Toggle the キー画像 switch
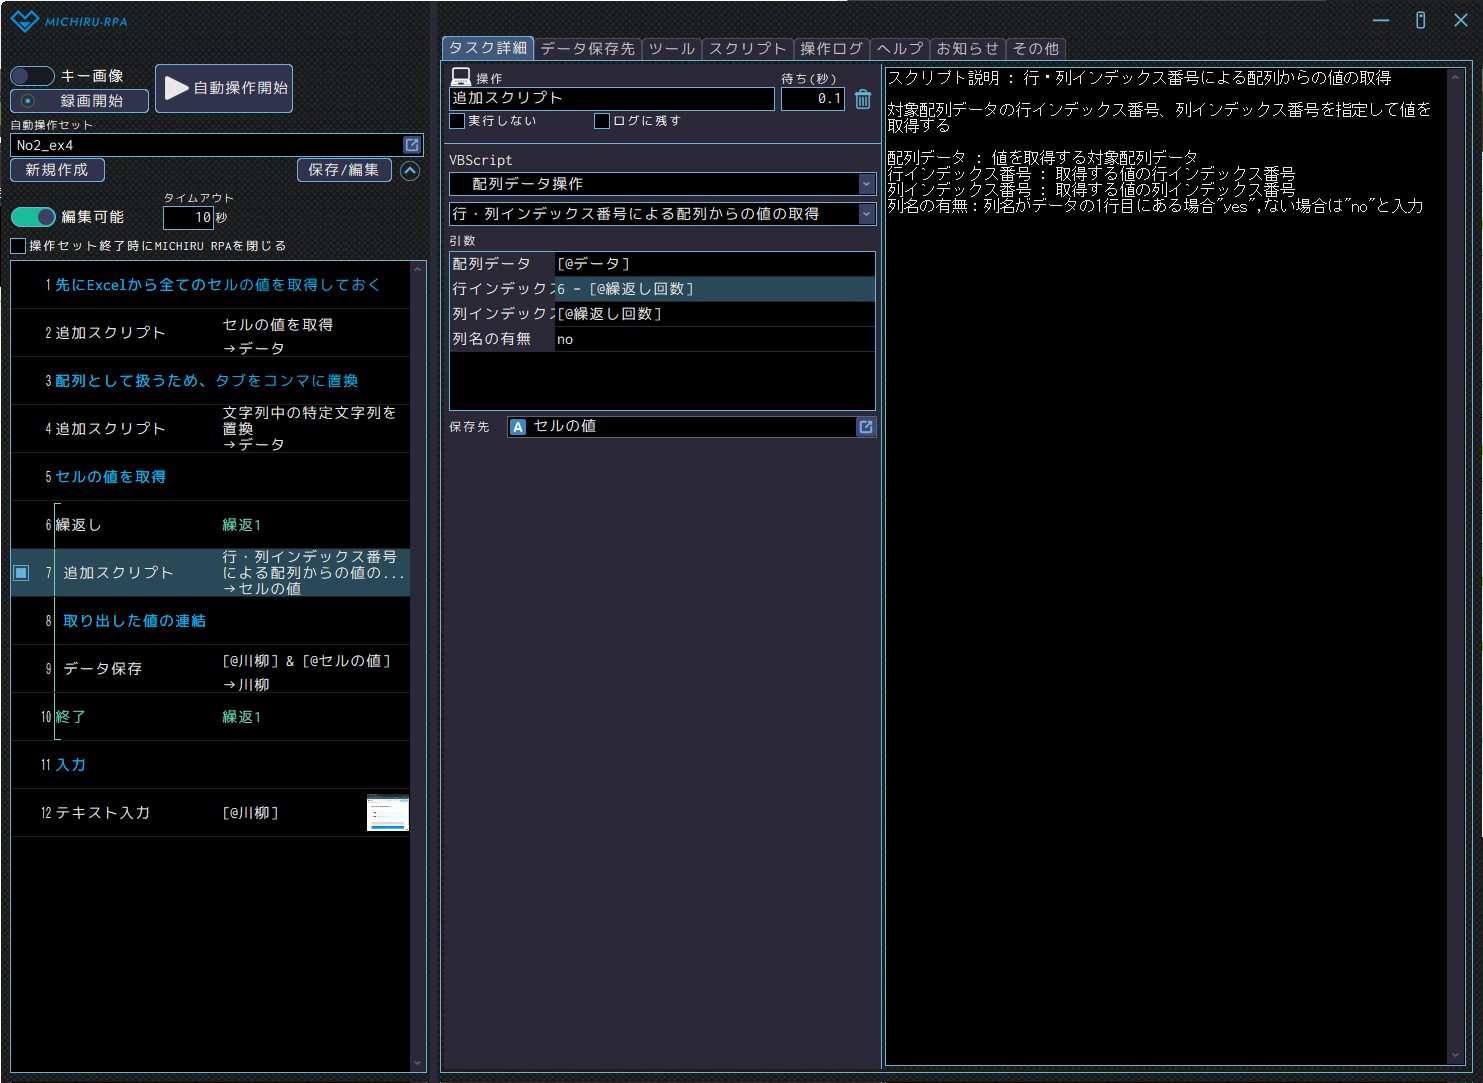1483x1083 pixels. pos(32,76)
